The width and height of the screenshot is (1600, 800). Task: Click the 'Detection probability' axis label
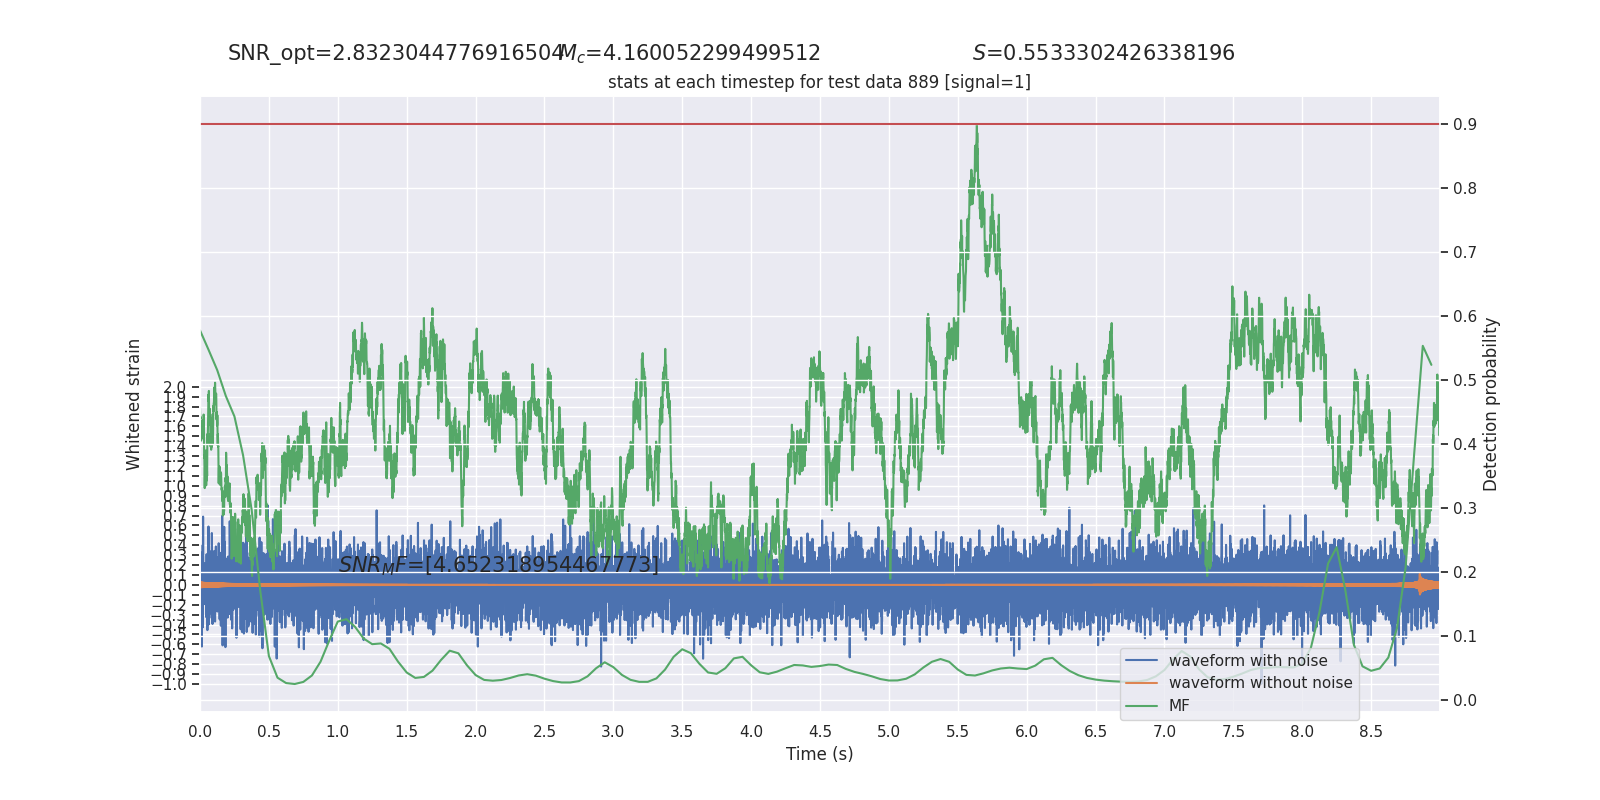pyautogui.click(x=1491, y=404)
